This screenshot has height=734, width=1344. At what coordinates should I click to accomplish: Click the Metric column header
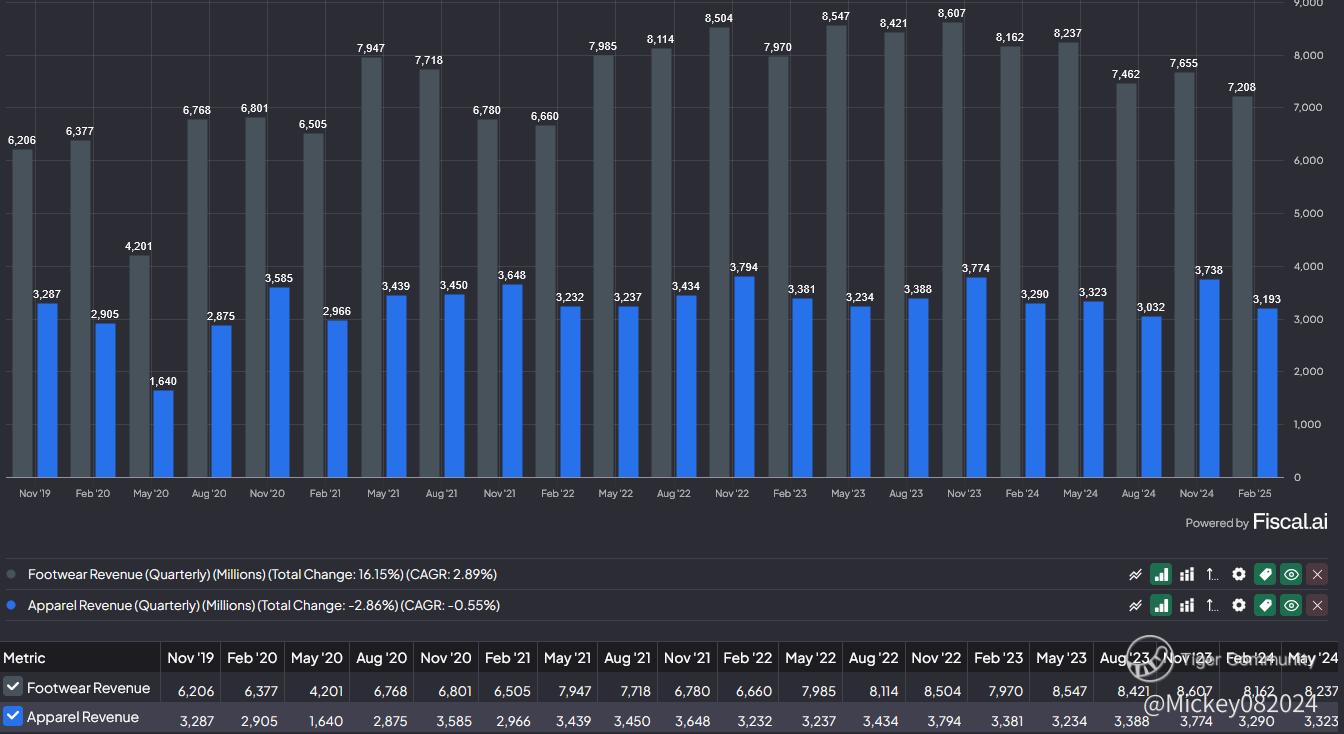tap(24, 658)
